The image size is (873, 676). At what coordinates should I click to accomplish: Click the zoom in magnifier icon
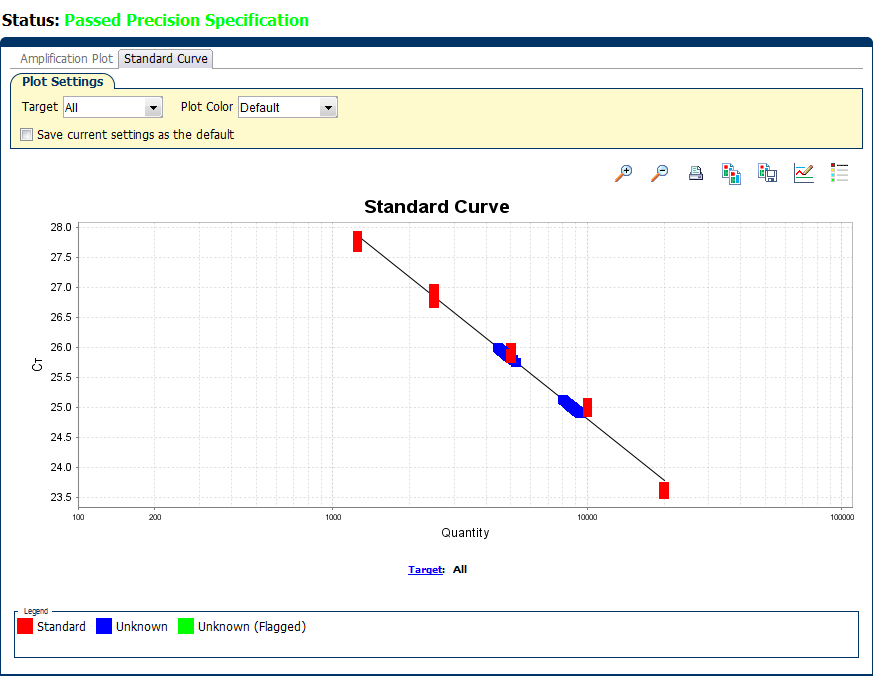click(624, 173)
